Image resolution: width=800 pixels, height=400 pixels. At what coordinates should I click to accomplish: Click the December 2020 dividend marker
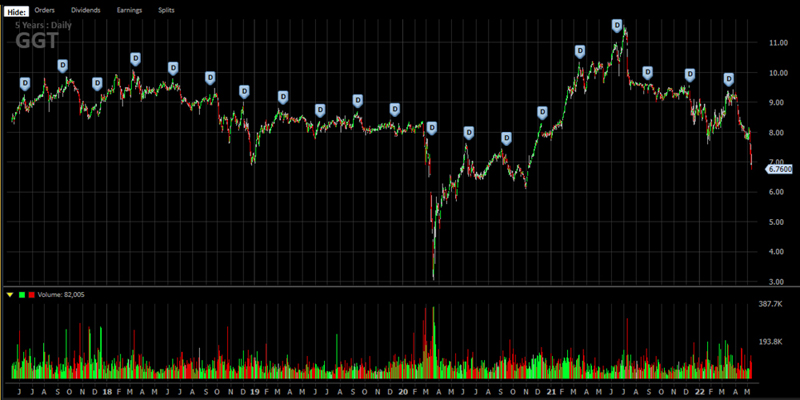(x=542, y=113)
